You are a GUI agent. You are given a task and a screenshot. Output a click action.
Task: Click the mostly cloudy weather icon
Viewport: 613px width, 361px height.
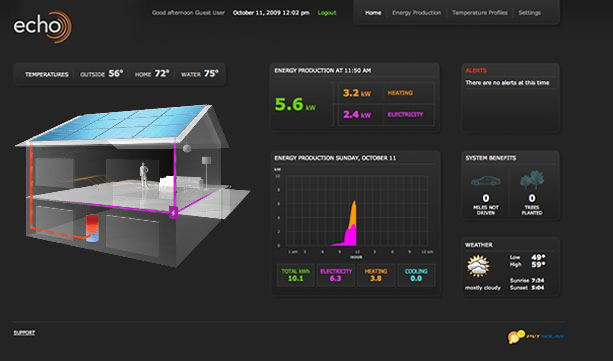tap(478, 267)
